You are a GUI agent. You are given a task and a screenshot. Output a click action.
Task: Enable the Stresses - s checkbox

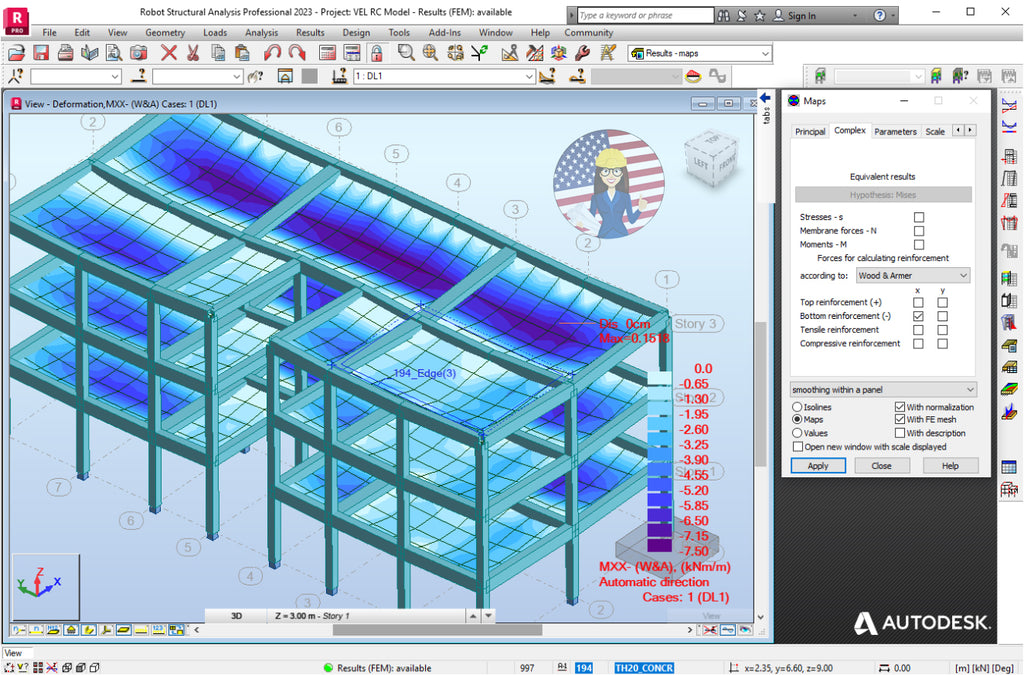[x=919, y=216]
